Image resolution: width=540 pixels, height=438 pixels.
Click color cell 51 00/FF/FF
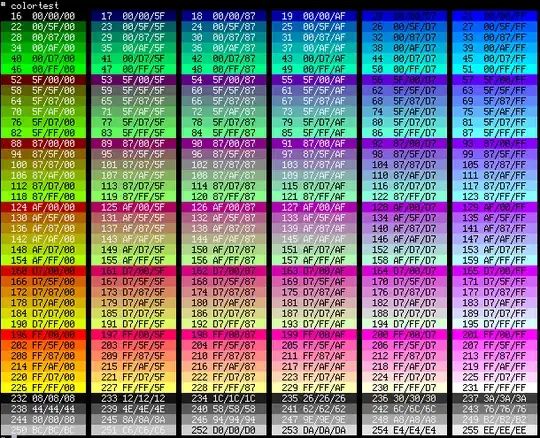495,69
